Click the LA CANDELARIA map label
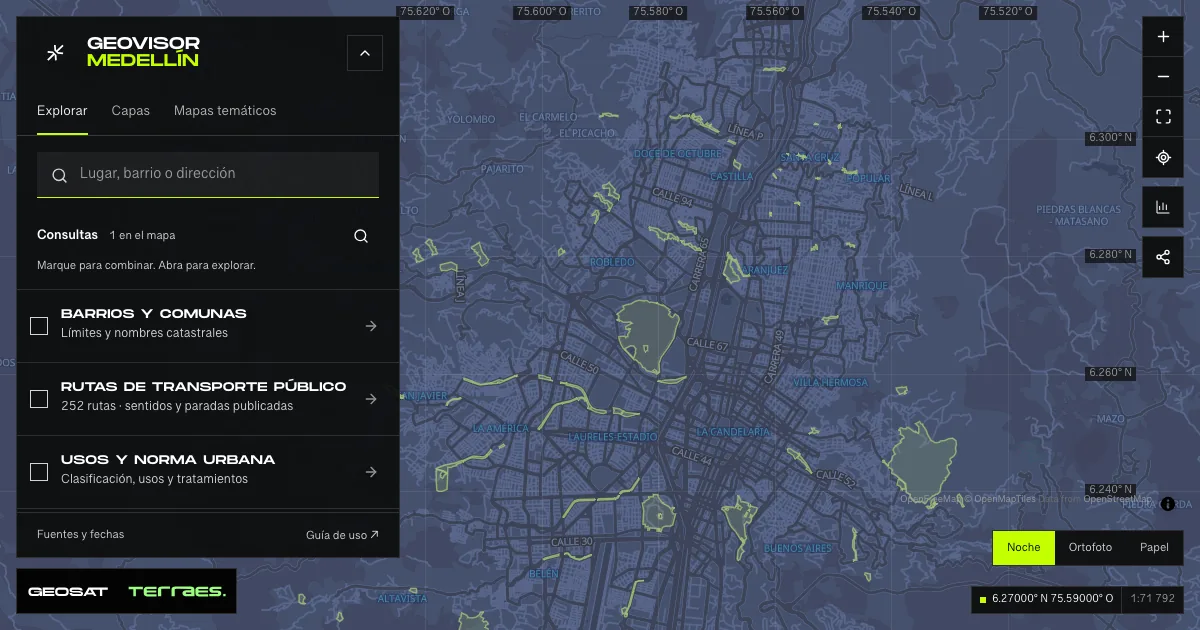 click(734, 432)
